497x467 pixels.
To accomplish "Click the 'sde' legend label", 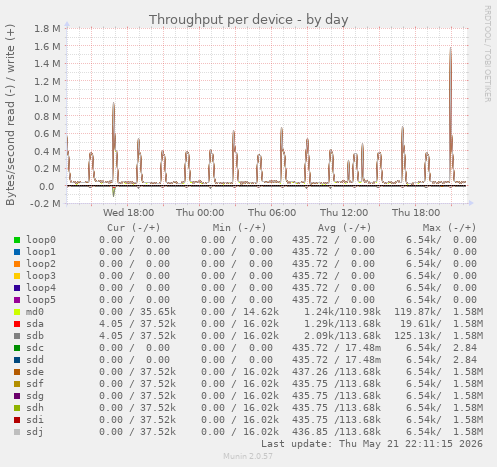I will coord(35,372).
